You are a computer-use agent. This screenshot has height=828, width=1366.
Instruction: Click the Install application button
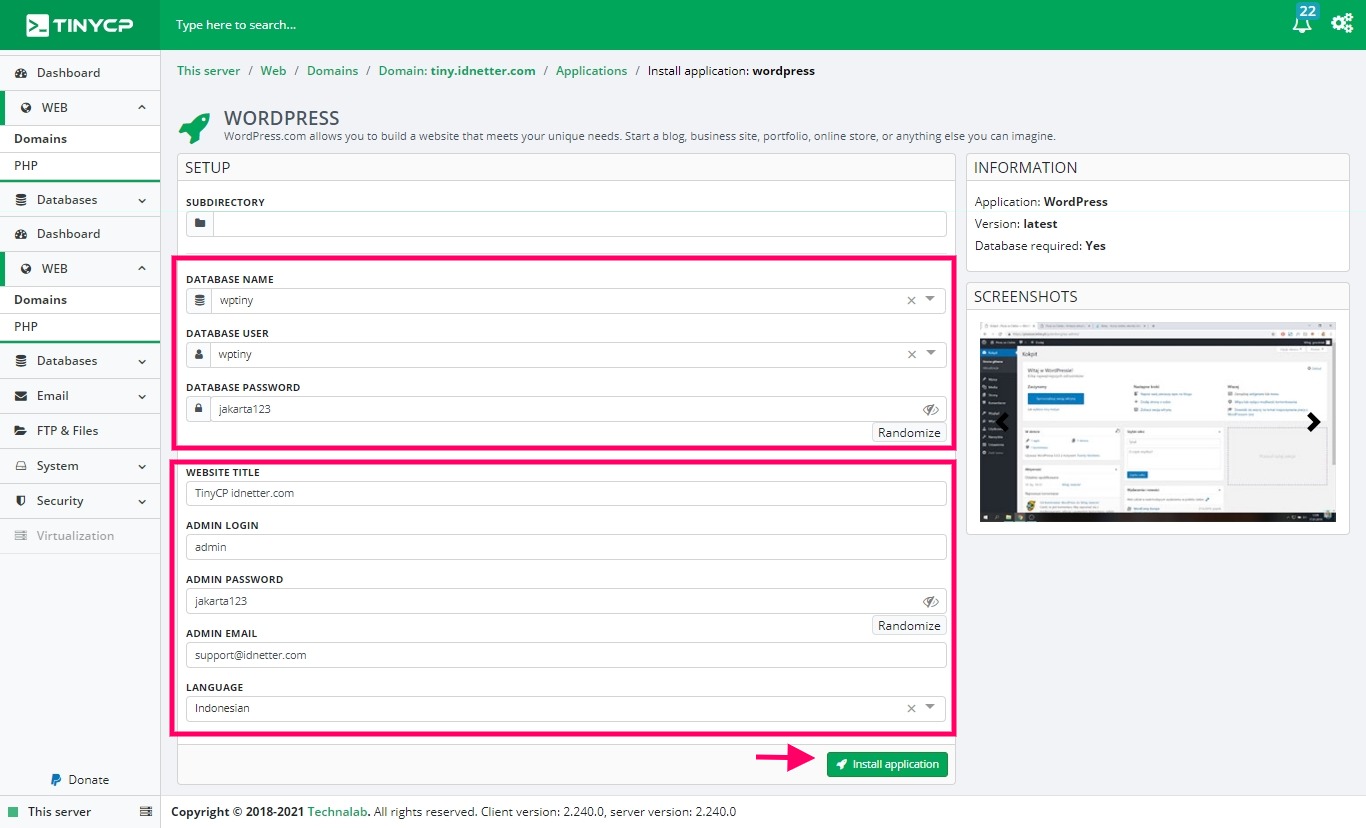887,764
